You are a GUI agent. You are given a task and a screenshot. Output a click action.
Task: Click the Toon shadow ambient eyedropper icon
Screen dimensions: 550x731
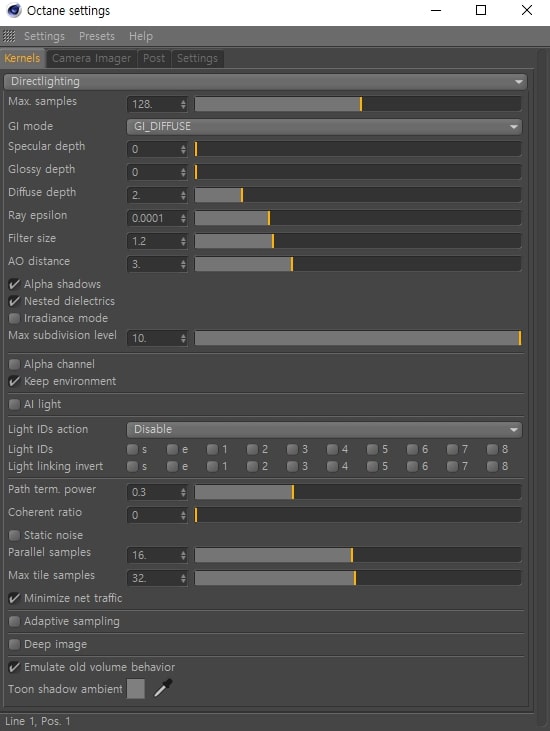coord(163,688)
